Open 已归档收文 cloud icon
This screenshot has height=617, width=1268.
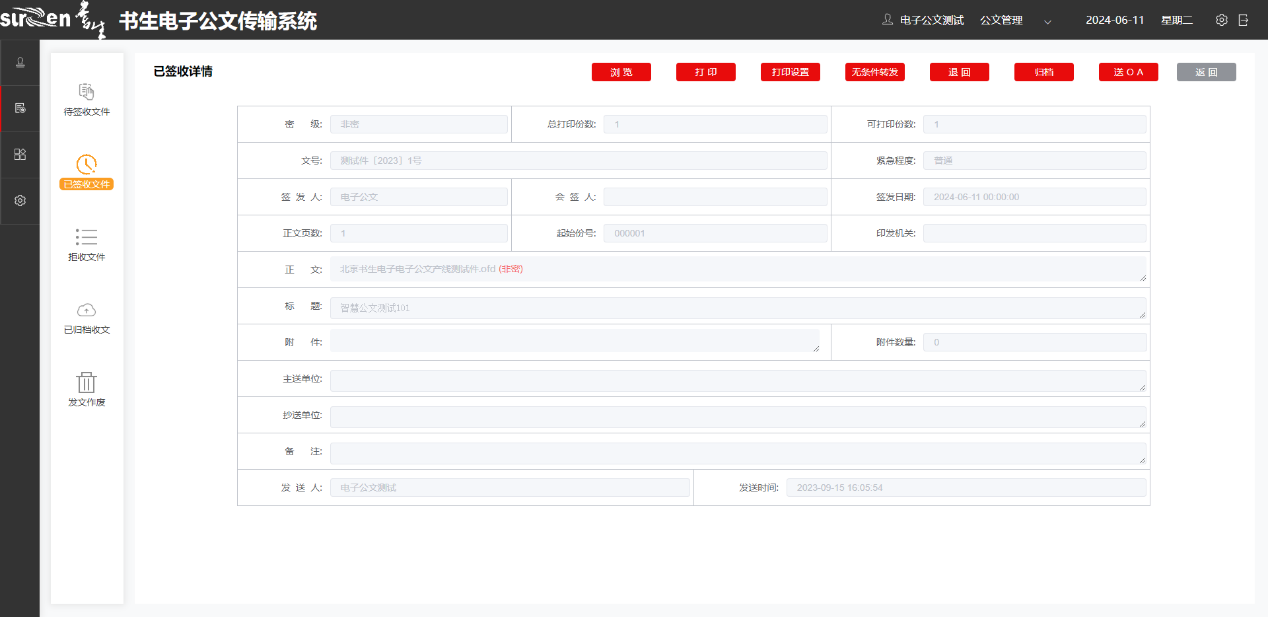[87, 310]
